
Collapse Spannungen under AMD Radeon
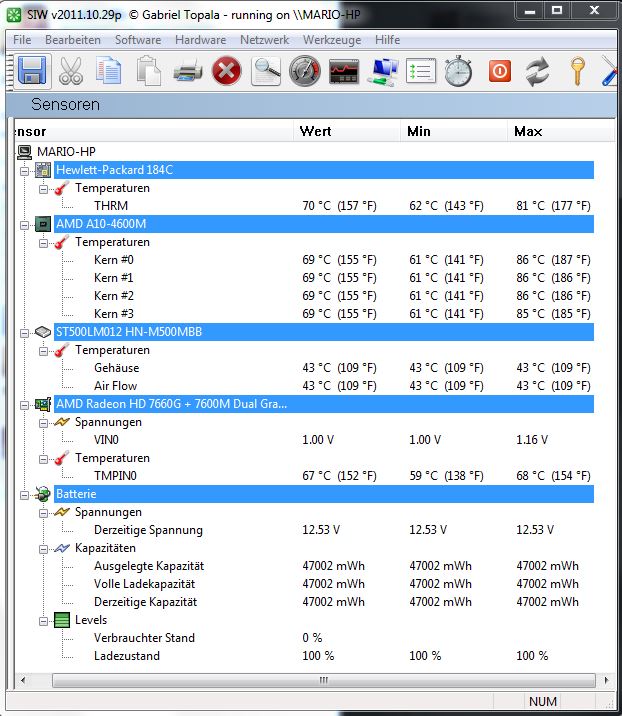[43, 423]
